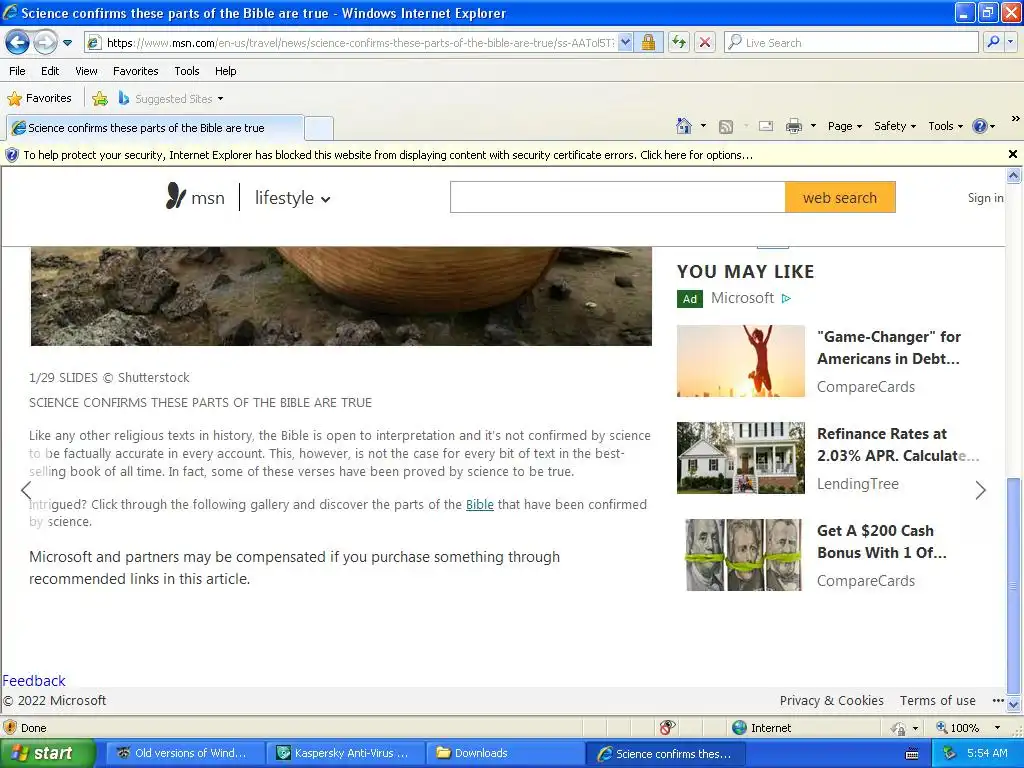
Task: Open the Tools menu in menu bar
Action: point(187,71)
